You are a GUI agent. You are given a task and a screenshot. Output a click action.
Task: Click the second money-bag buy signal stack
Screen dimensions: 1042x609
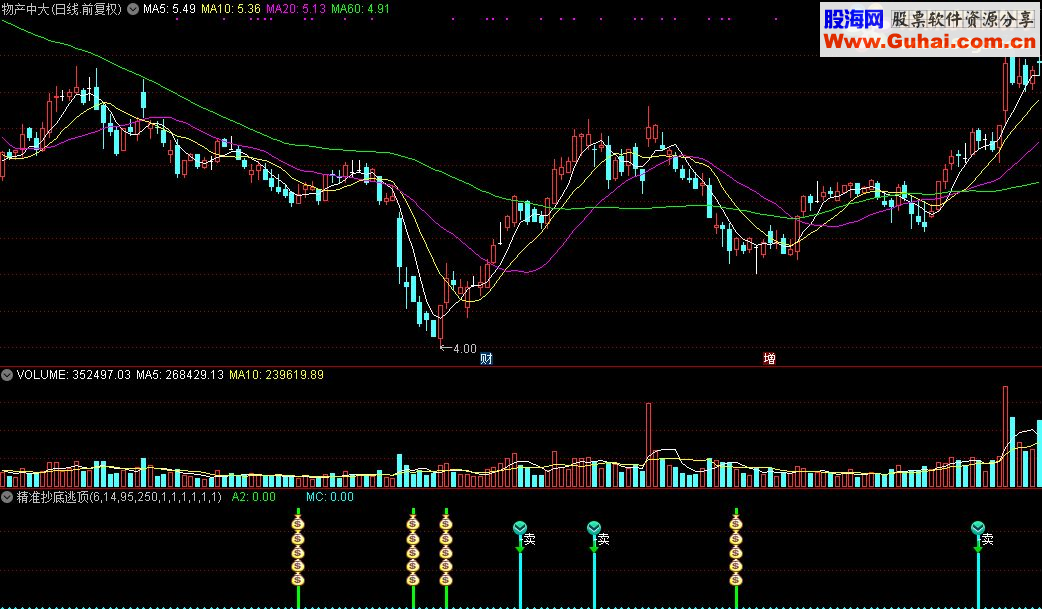(413, 550)
